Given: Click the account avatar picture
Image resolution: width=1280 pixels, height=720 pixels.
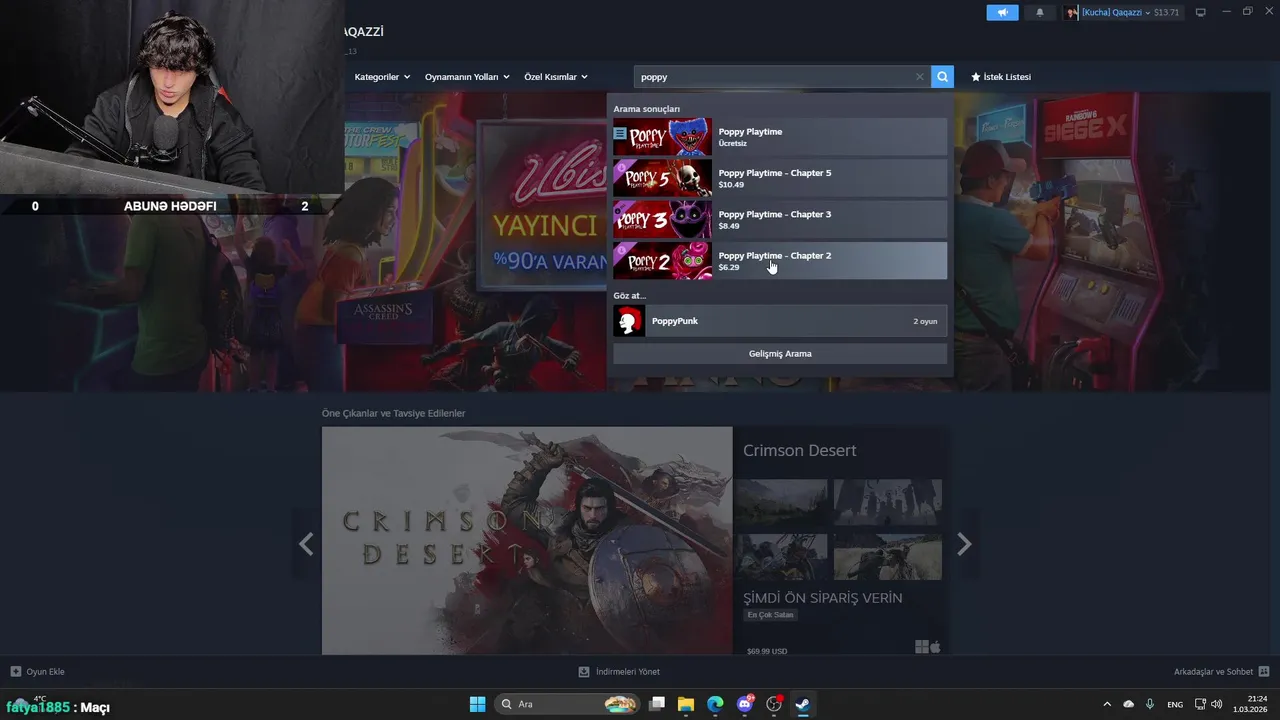Looking at the screenshot, I should (x=1072, y=12).
